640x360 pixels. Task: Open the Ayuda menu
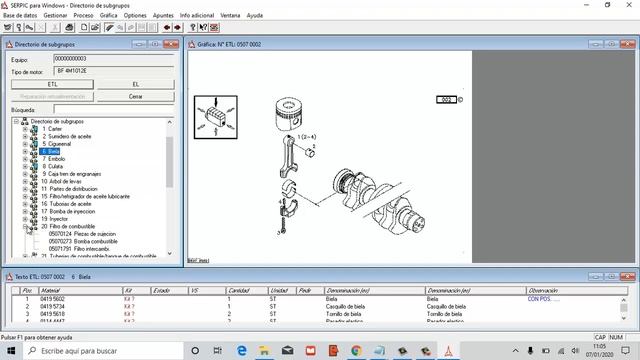(x=255, y=15)
